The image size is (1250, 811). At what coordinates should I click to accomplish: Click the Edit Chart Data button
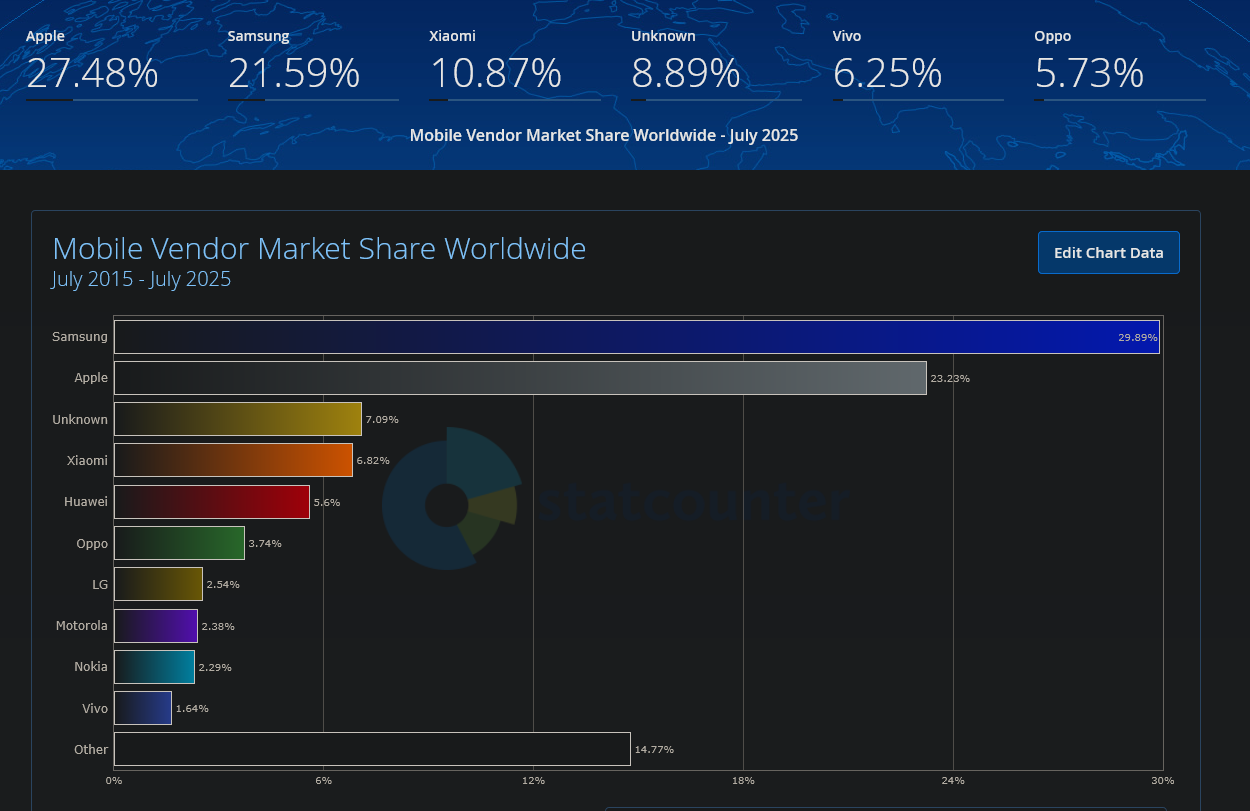[1109, 253]
